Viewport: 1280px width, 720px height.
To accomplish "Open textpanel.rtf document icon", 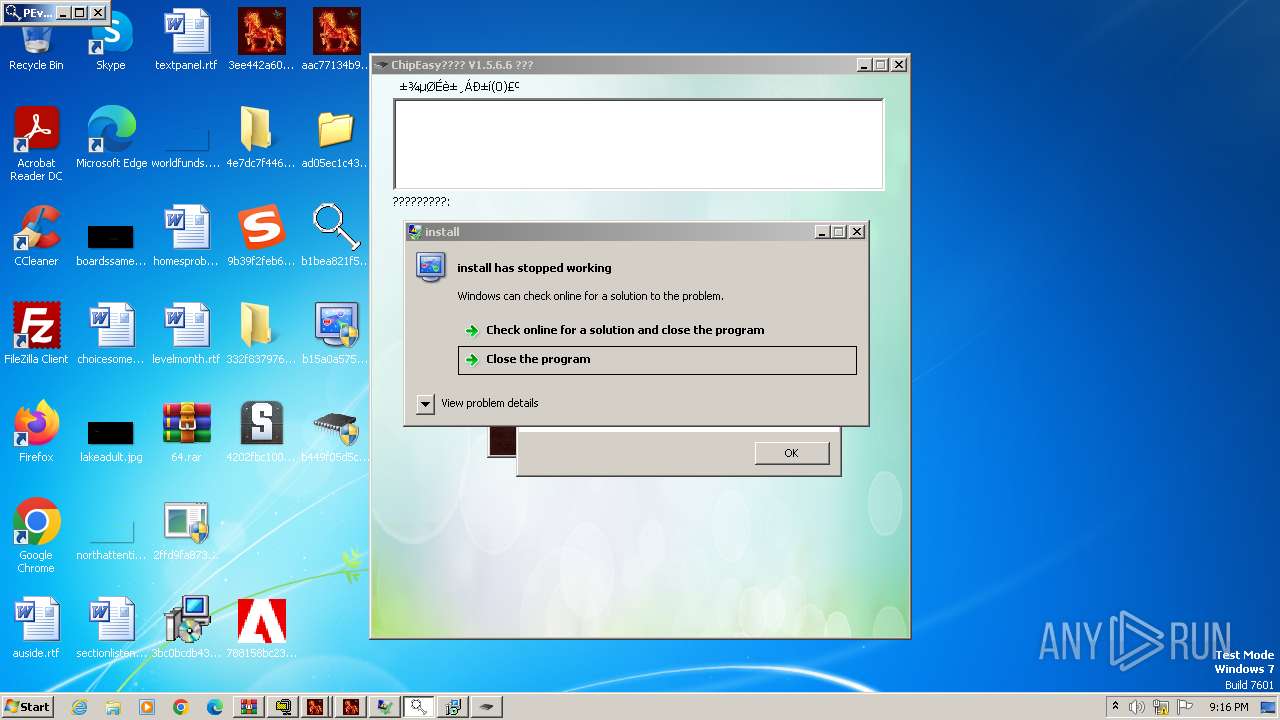I will click(186, 42).
